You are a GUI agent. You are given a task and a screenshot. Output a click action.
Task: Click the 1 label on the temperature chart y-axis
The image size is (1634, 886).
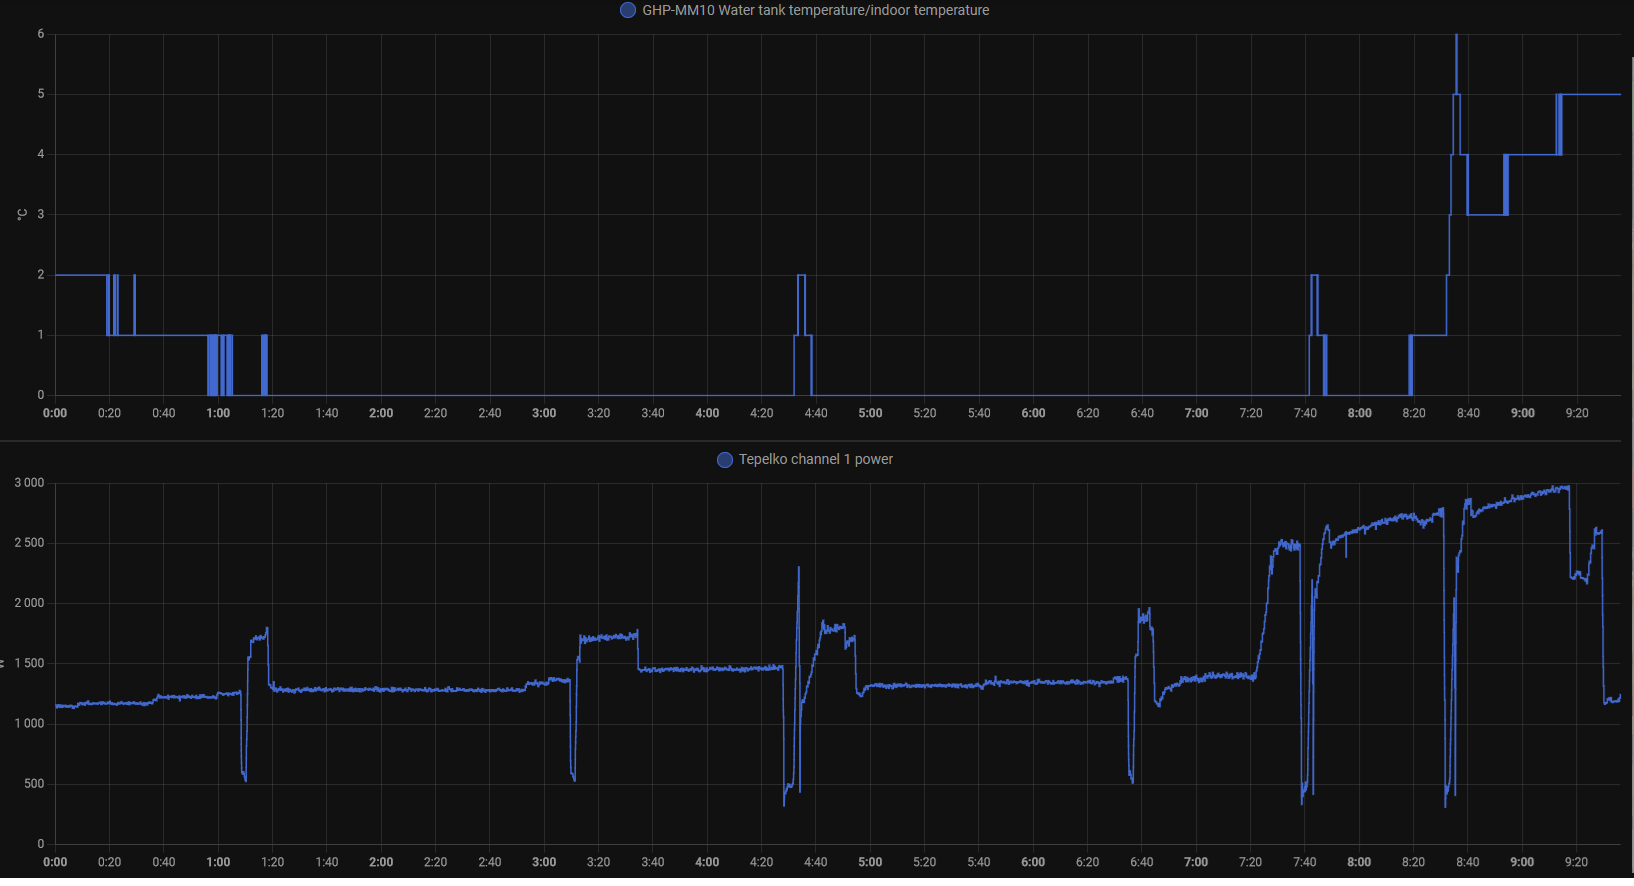click(41, 335)
